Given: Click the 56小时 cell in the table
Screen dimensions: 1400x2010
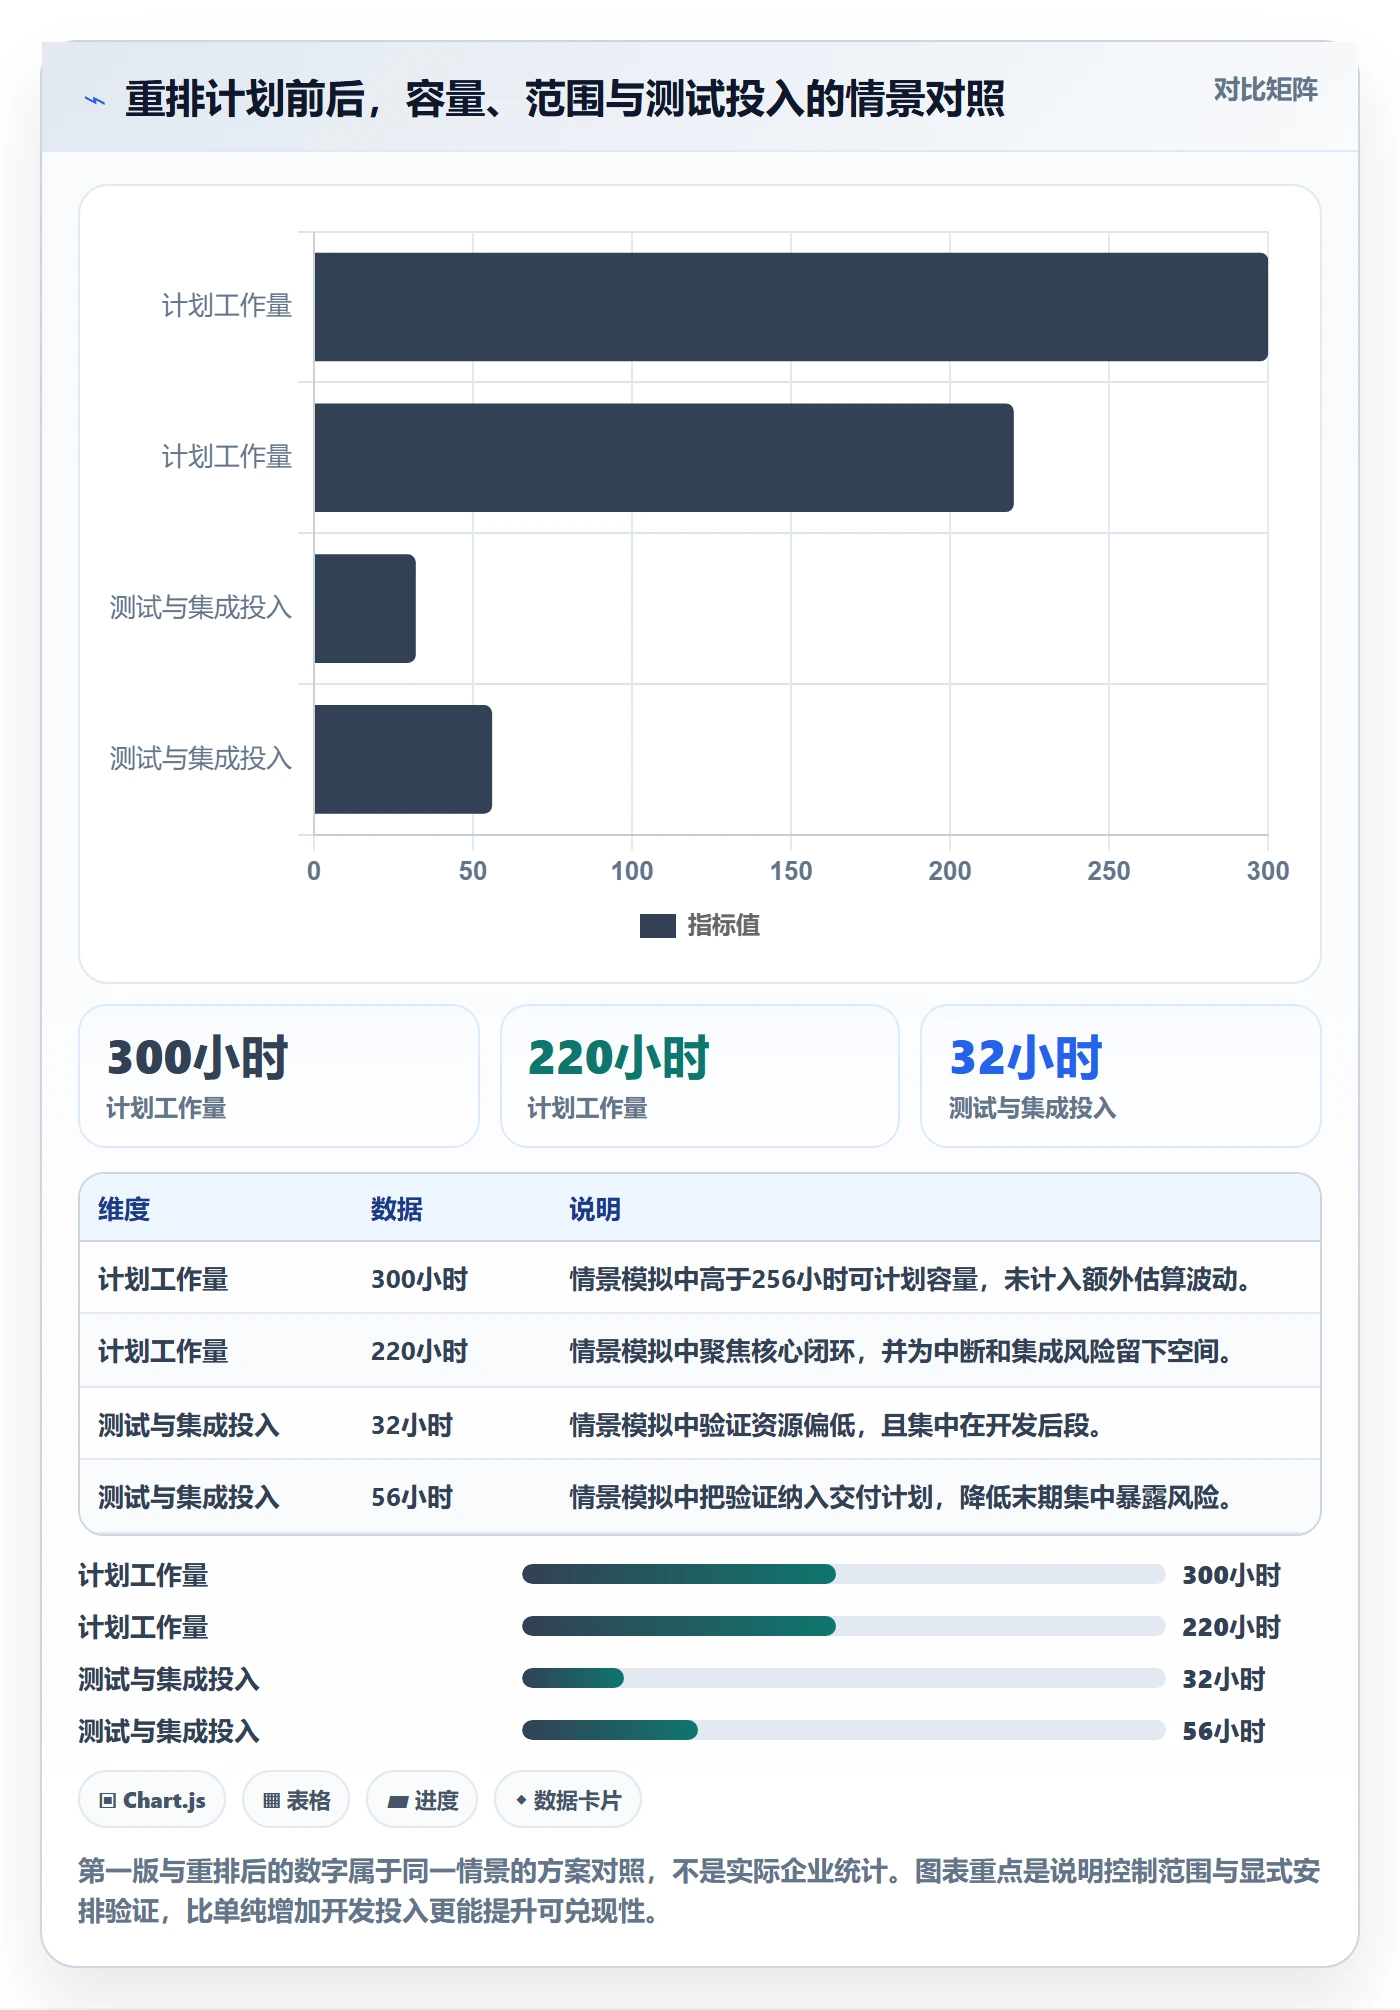Looking at the screenshot, I should tap(412, 1497).
